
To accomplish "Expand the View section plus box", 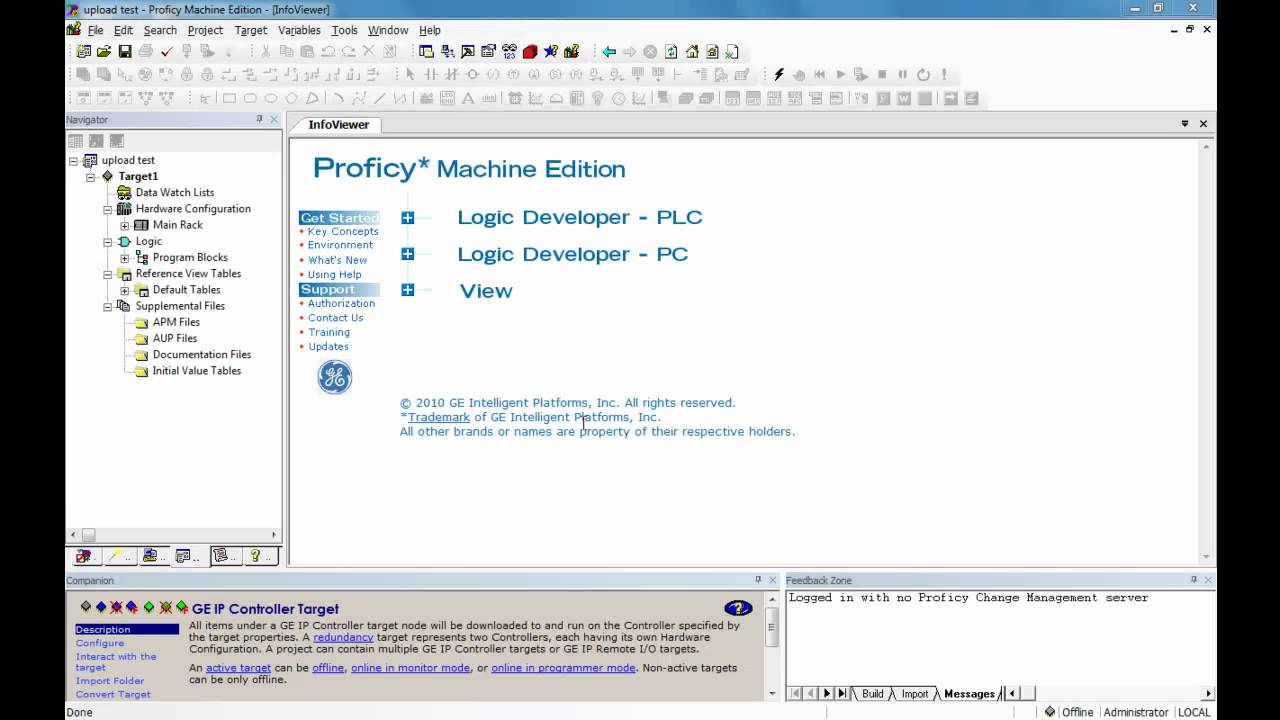I will click(407, 290).
